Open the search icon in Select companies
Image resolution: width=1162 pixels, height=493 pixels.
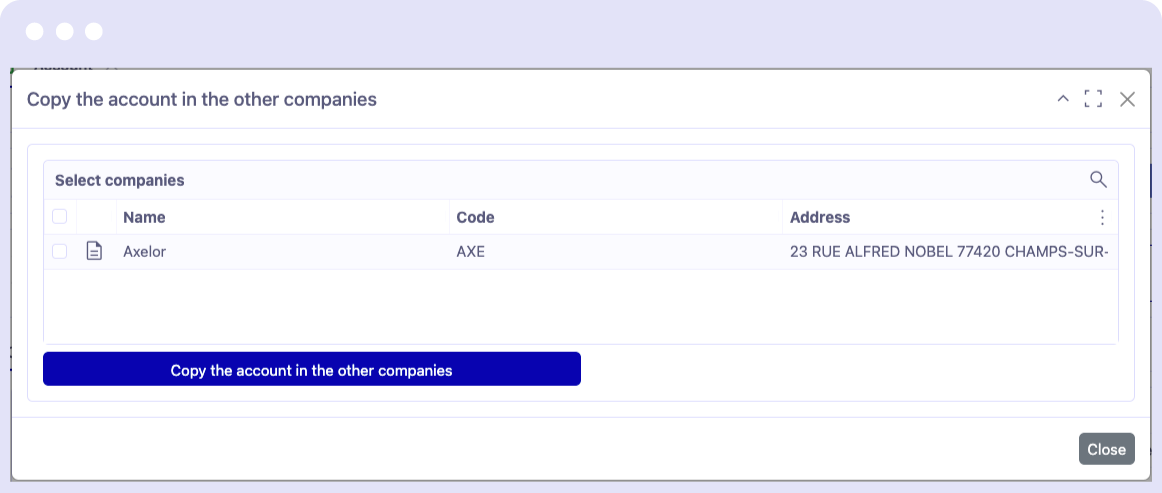(x=1098, y=180)
